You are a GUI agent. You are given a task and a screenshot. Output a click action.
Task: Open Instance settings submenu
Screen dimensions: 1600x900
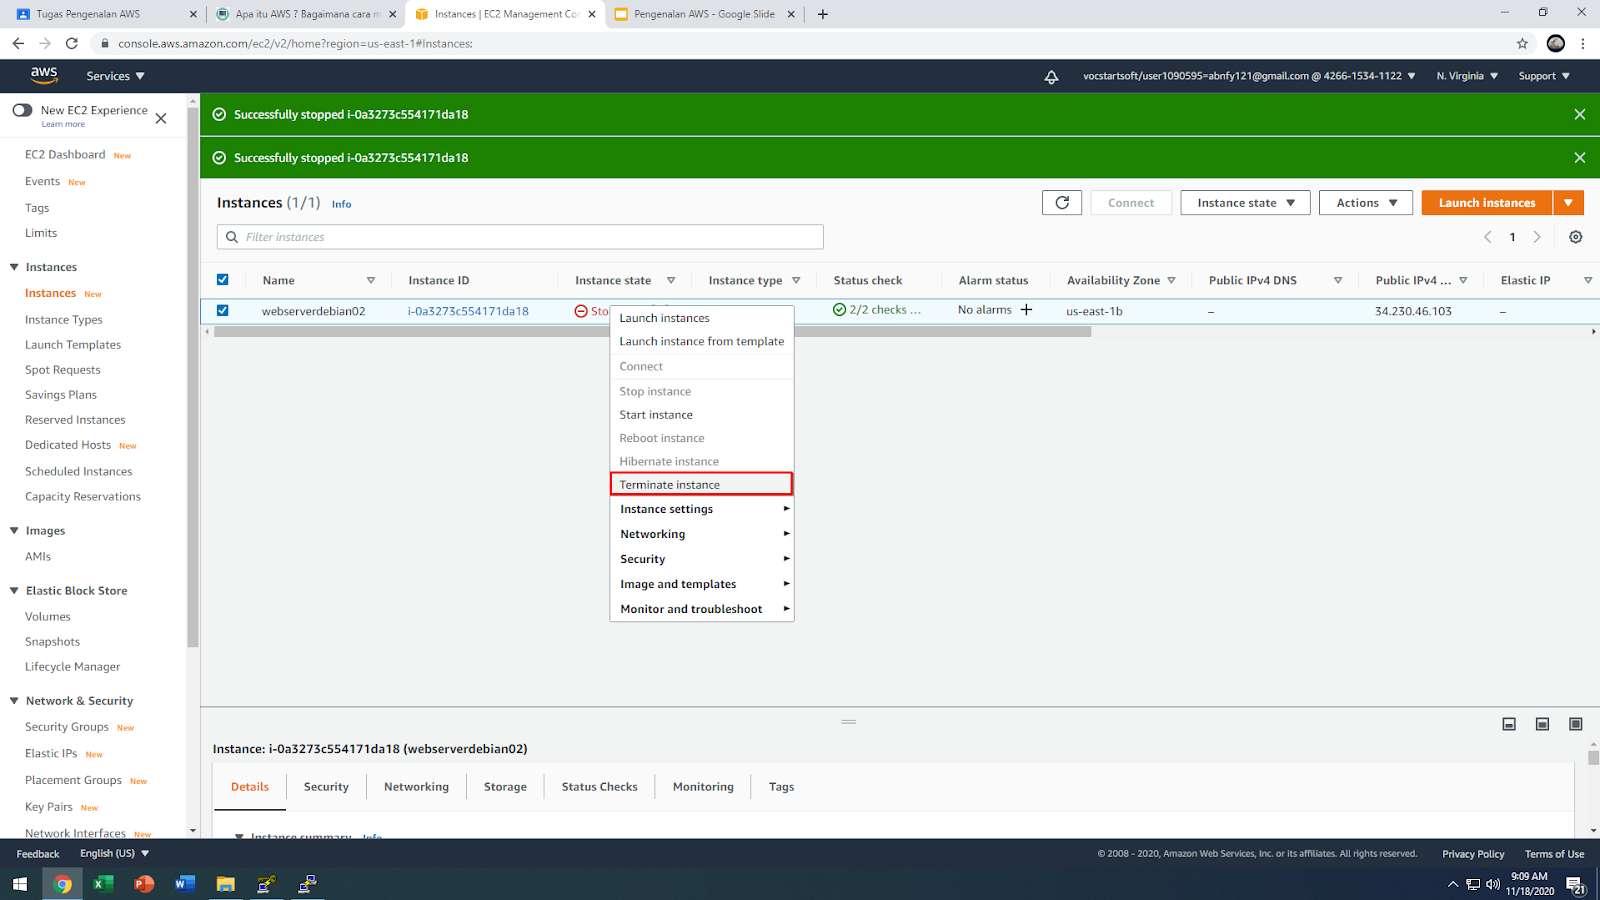point(701,509)
